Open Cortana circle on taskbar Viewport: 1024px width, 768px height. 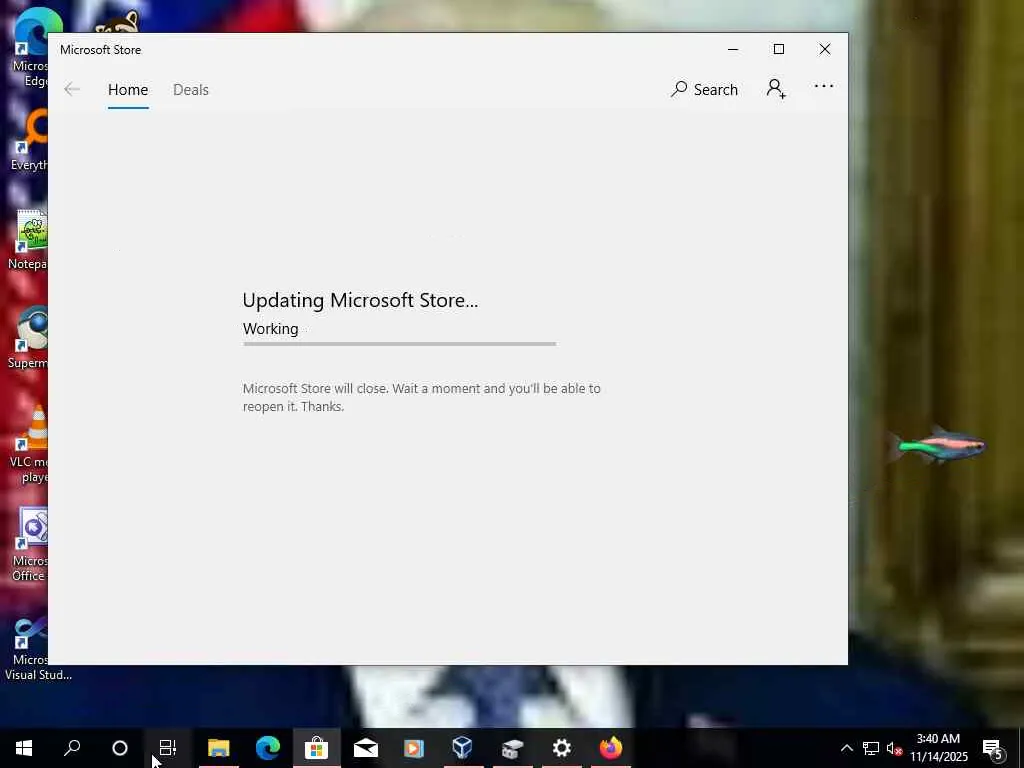[x=120, y=748]
